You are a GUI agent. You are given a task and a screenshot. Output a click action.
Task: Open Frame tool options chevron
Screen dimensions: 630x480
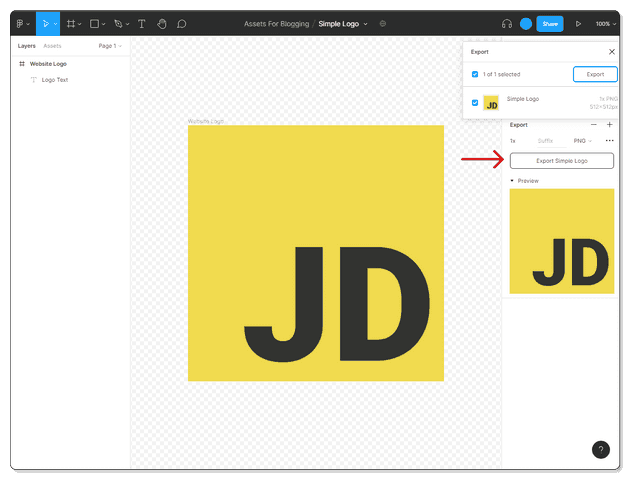pyautogui.click(x=80, y=24)
